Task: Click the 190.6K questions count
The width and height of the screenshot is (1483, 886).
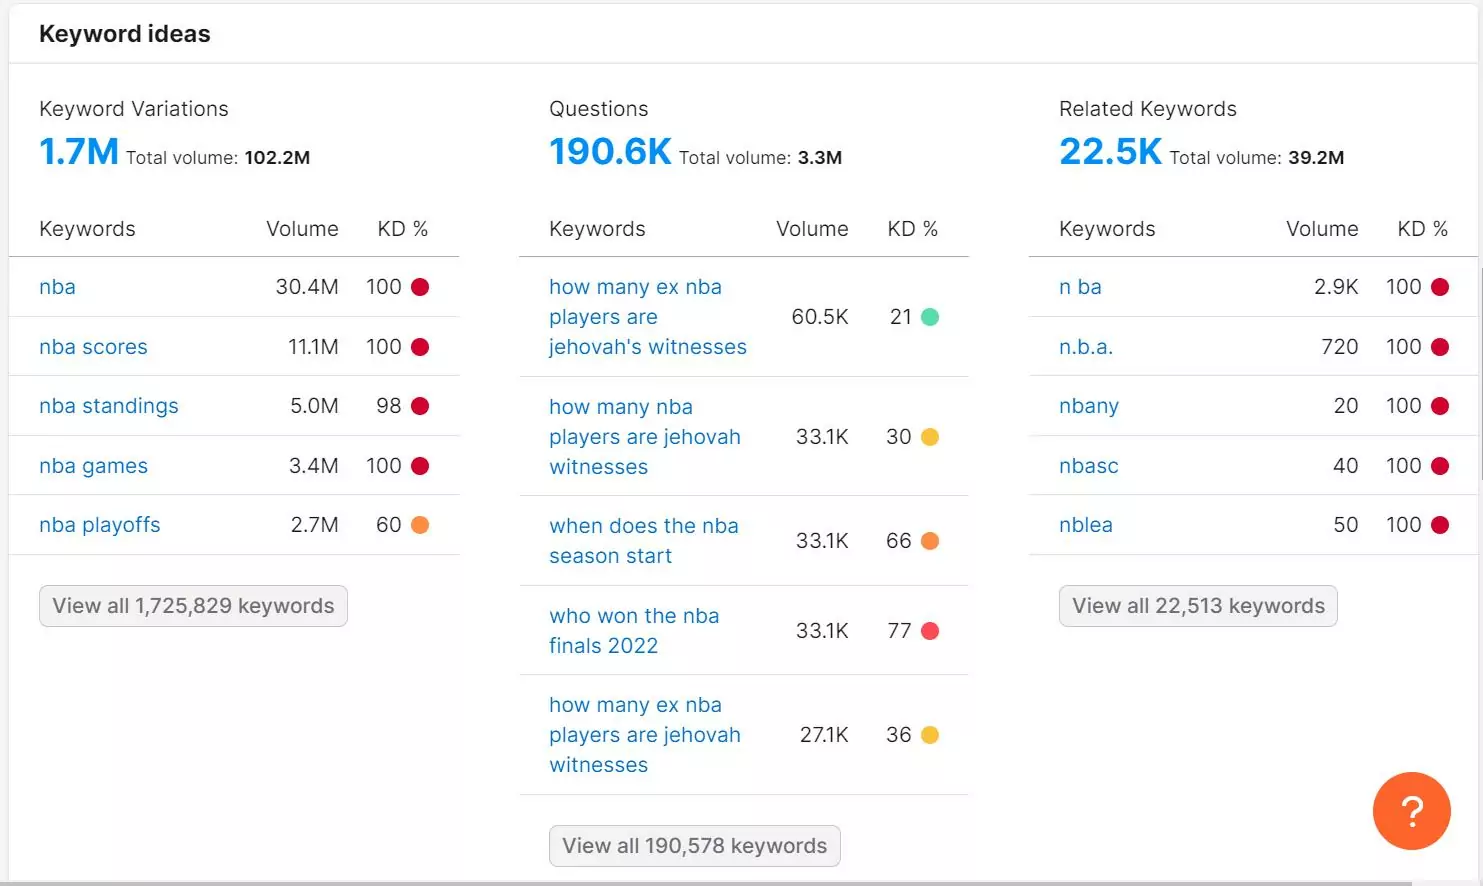Action: coord(610,152)
